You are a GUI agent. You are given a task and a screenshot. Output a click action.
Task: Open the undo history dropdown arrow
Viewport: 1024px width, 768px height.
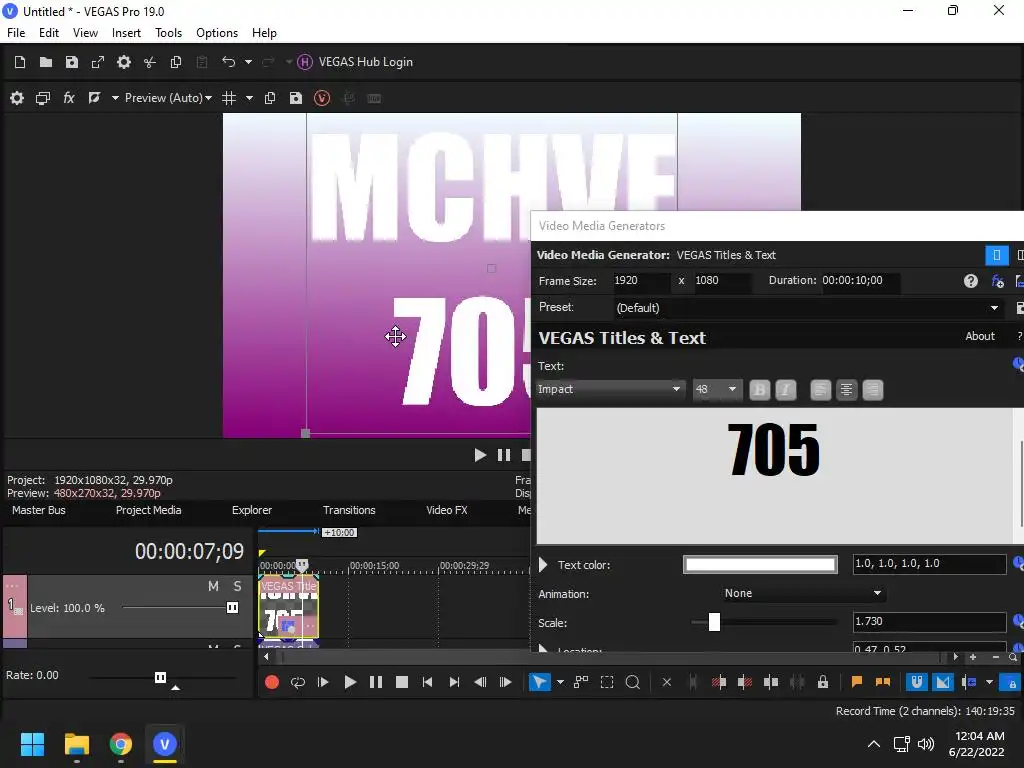248,62
